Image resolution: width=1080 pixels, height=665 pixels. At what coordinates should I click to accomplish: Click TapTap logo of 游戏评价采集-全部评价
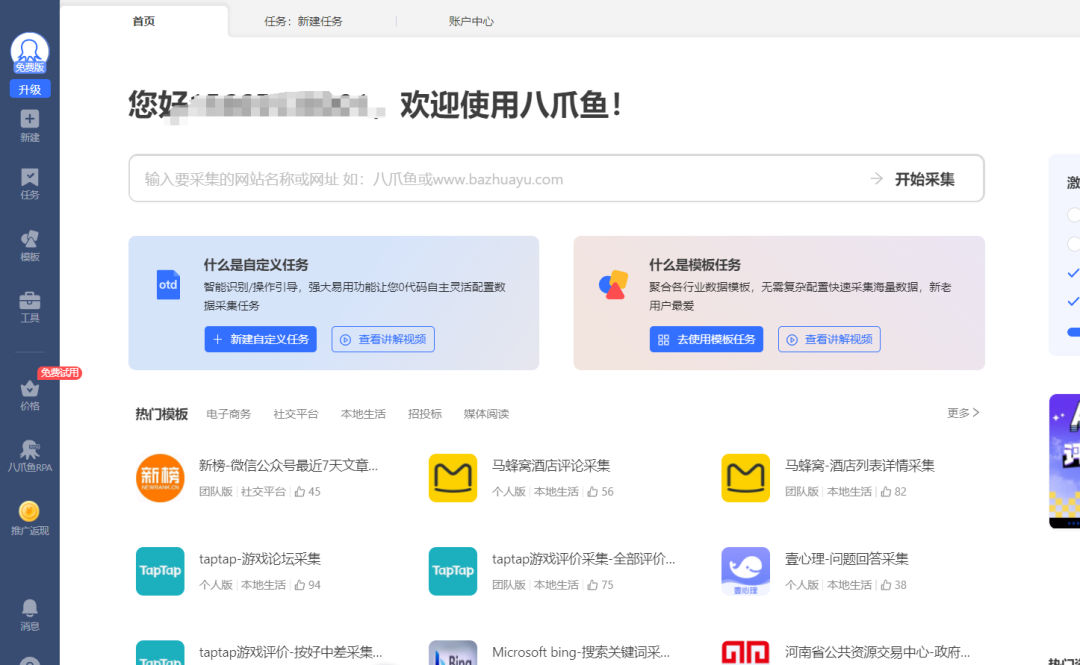[x=453, y=571]
